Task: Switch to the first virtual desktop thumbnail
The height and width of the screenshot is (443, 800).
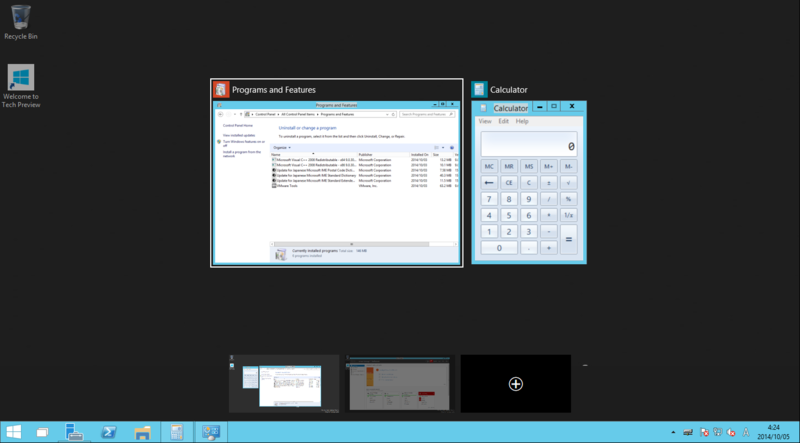Action: (x=284, y=384)
